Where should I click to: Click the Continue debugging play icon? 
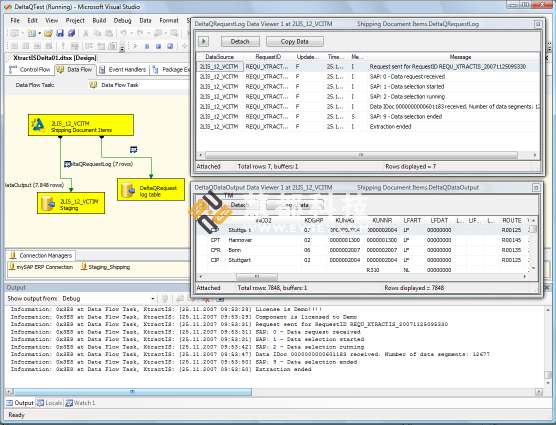[135, 46]
